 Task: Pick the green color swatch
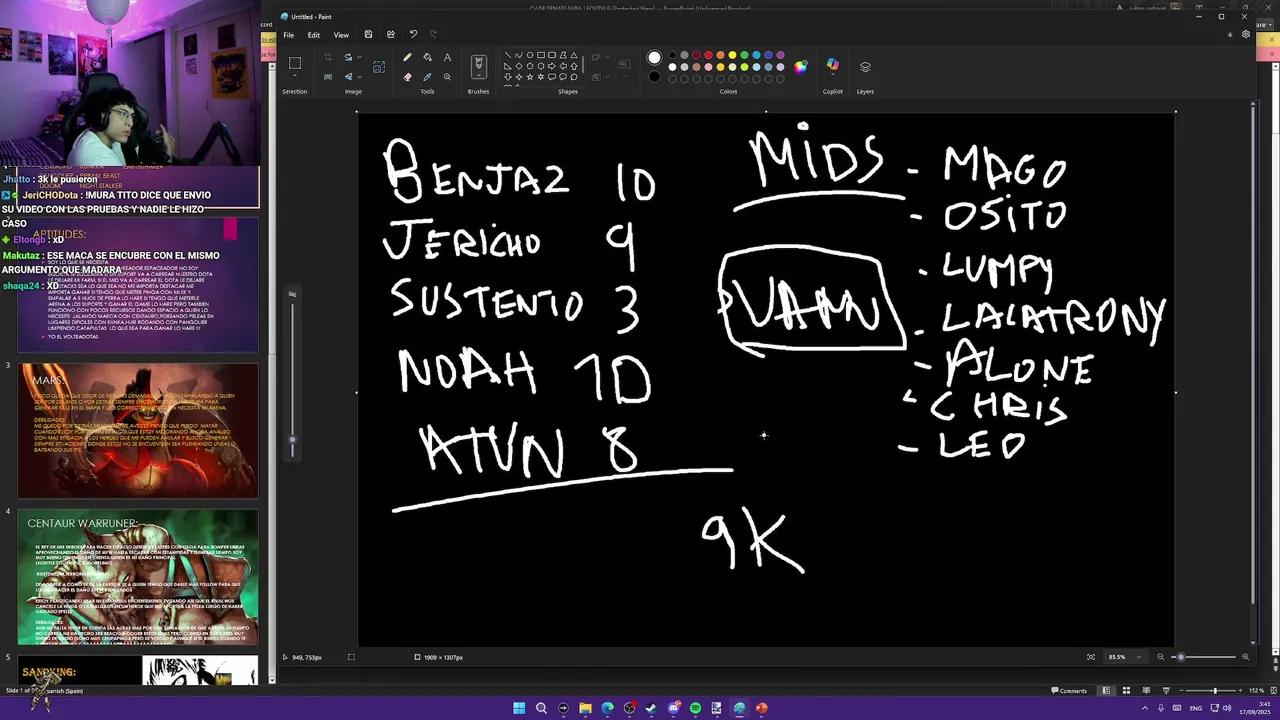[x=745, y=55]
